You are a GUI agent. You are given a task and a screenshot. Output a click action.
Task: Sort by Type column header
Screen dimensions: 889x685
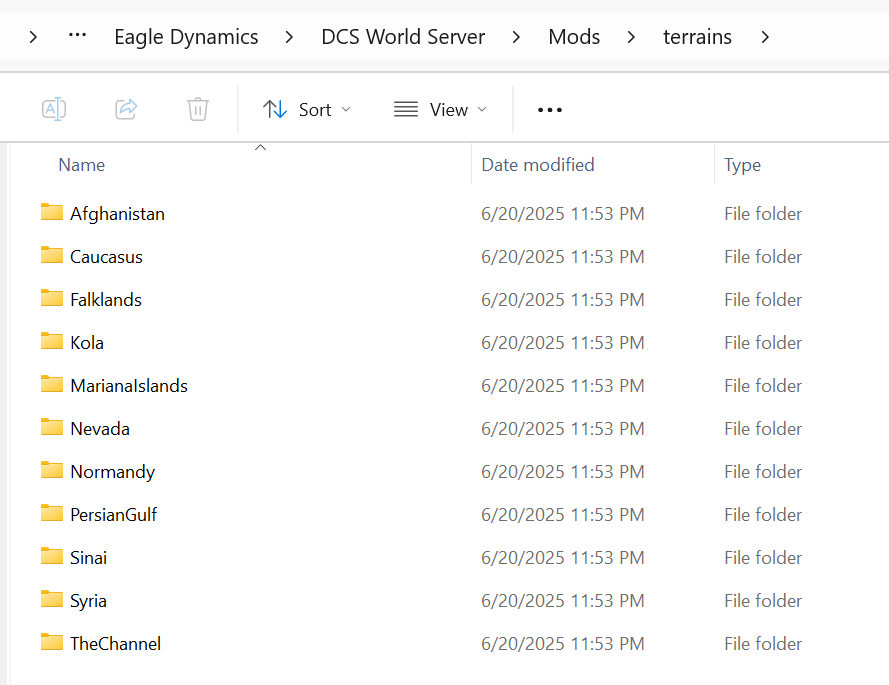[742, 165]
